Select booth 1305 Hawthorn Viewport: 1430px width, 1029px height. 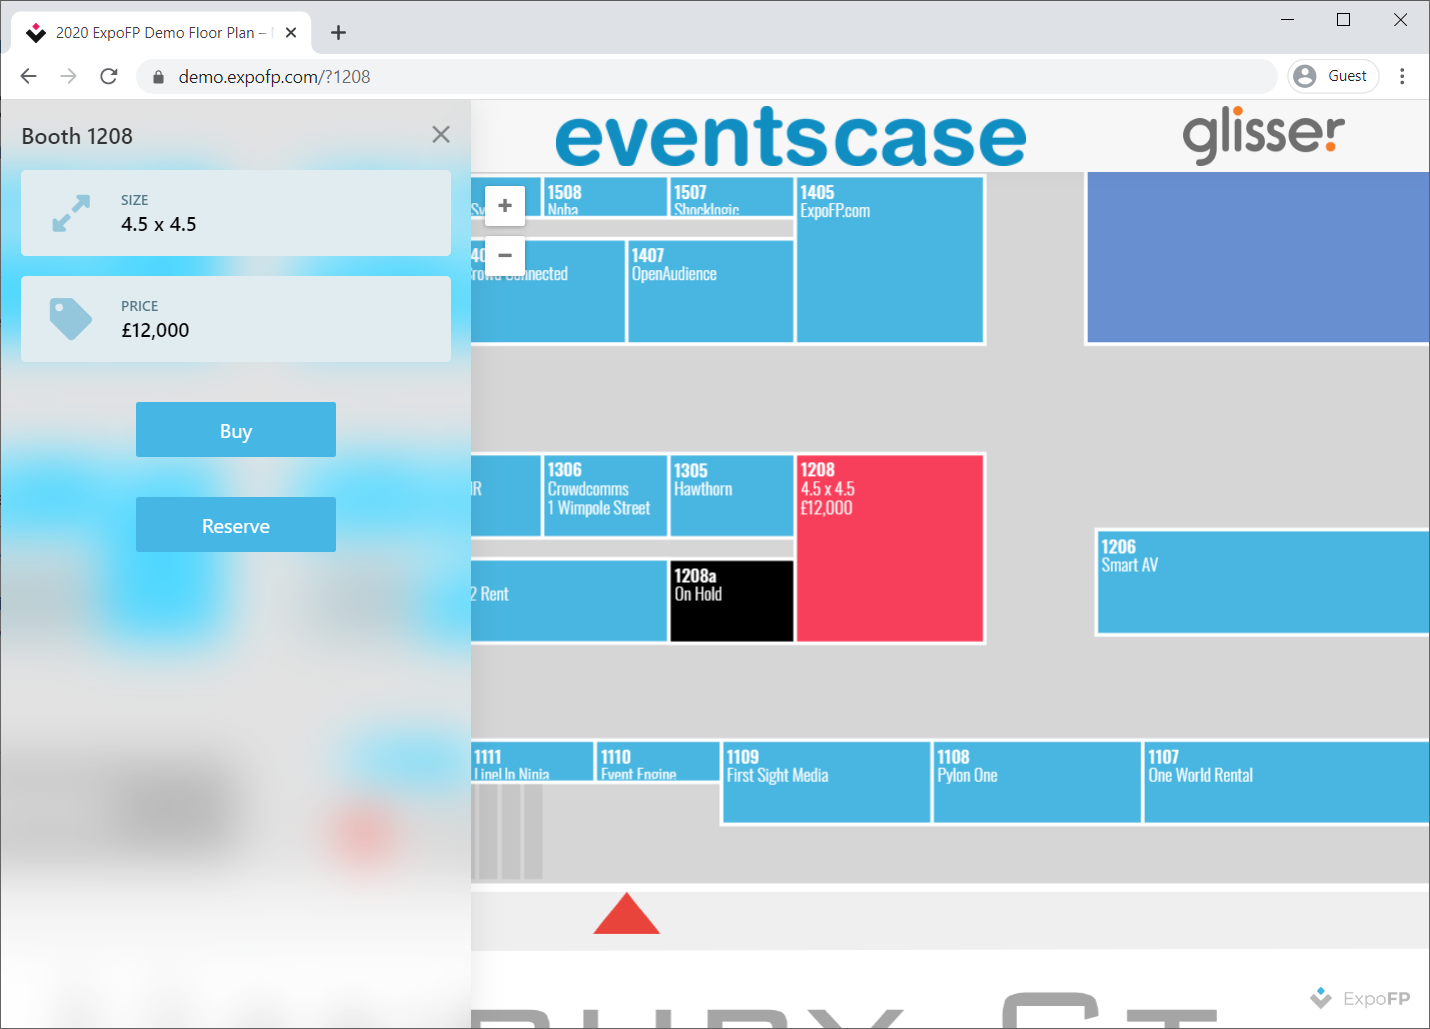pyautogui.click(x=732, y=496)
